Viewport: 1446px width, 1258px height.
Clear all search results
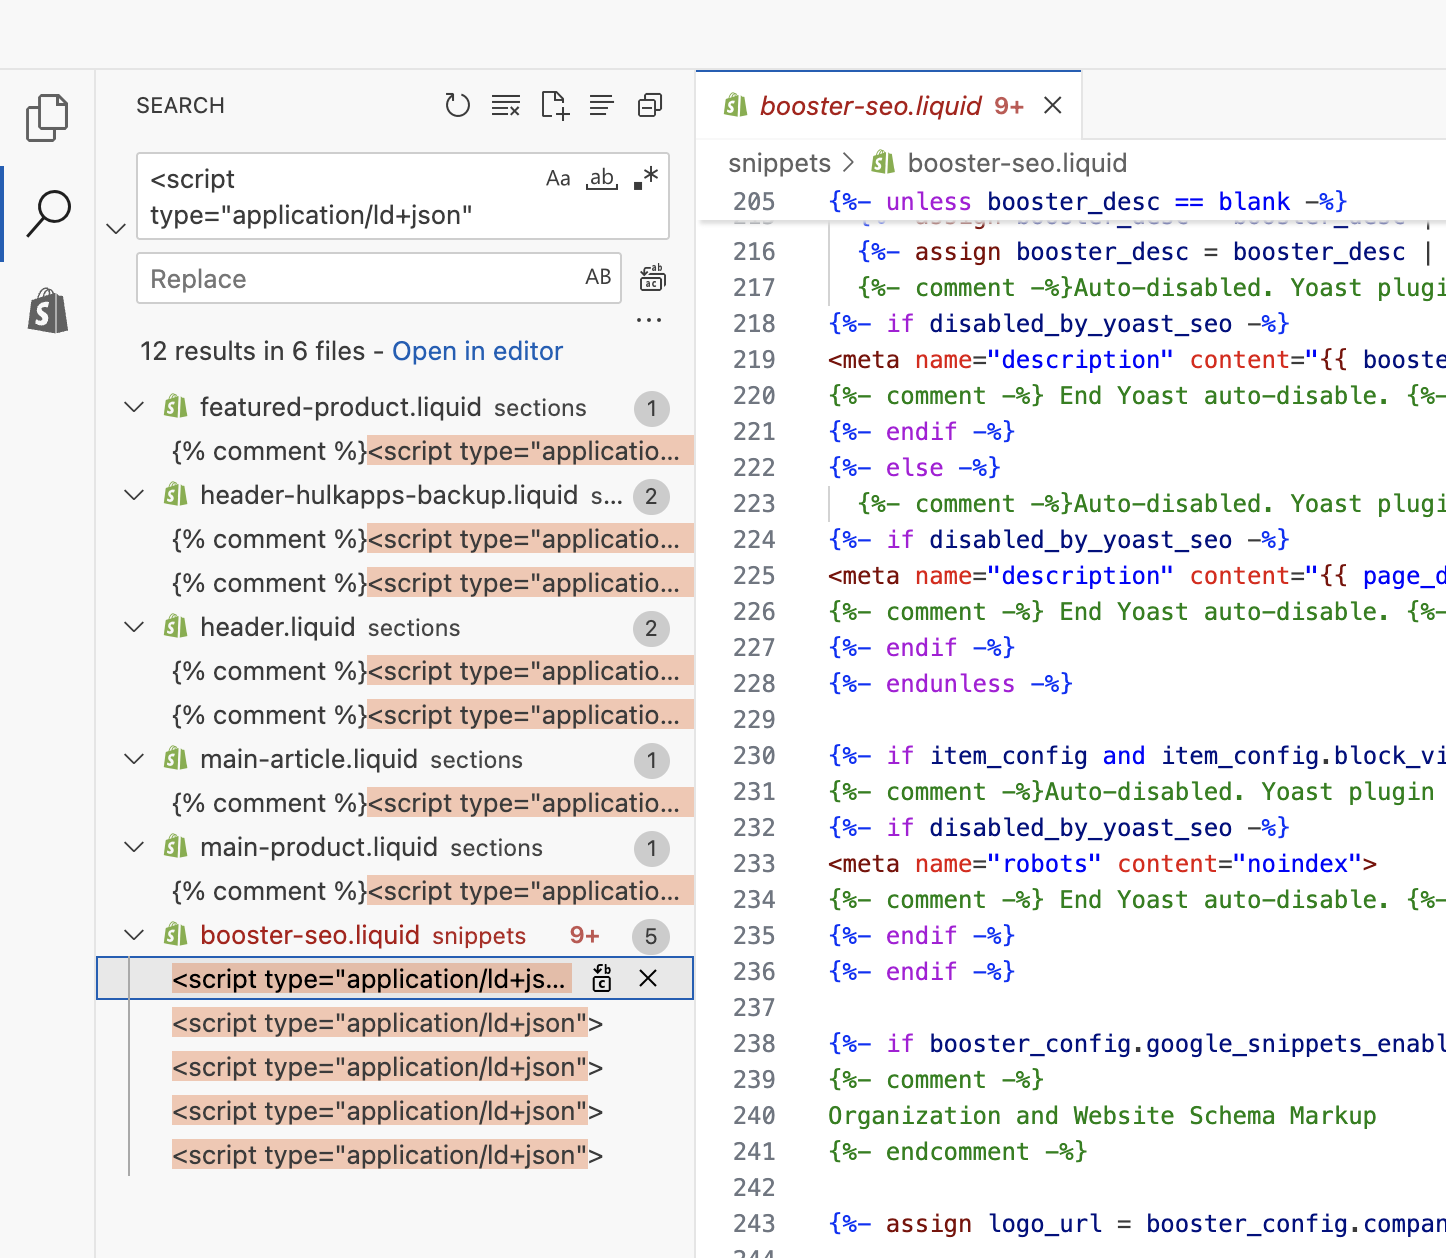(506, 105)
